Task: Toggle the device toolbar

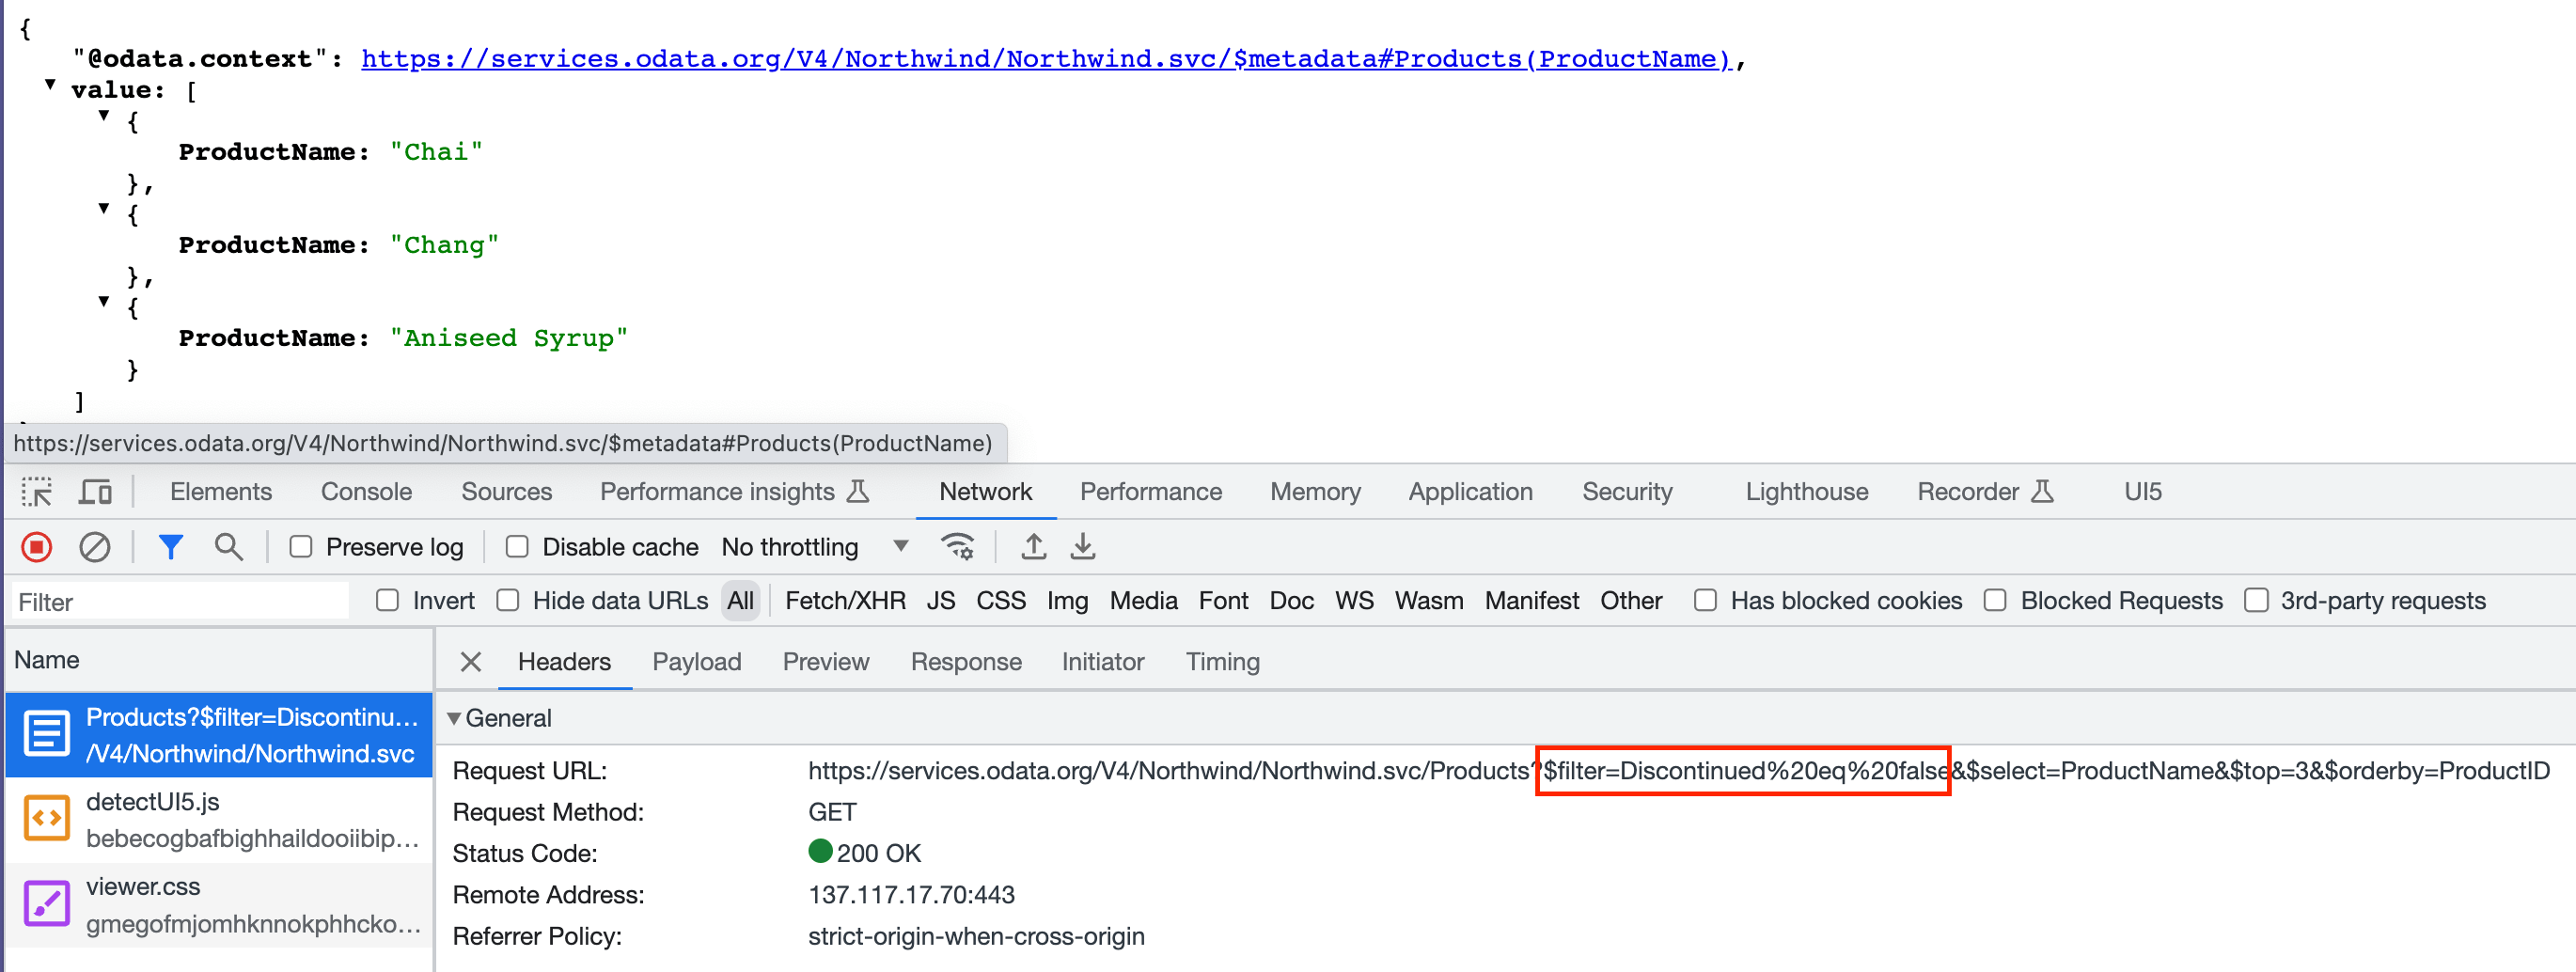Action: pos(95,491)
